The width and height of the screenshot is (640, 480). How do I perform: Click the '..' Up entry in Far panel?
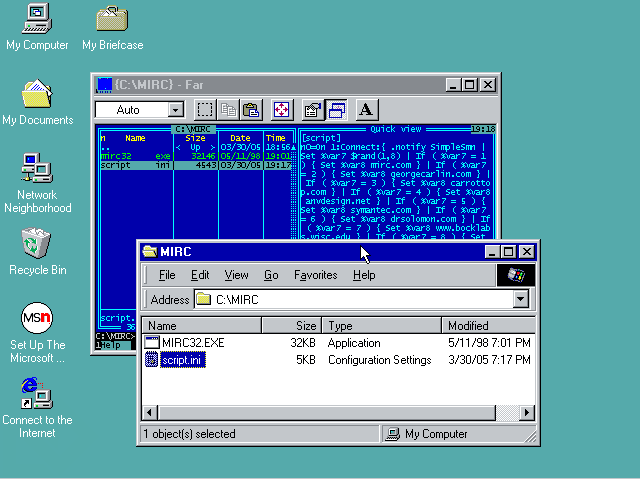(x=196, y=147)
